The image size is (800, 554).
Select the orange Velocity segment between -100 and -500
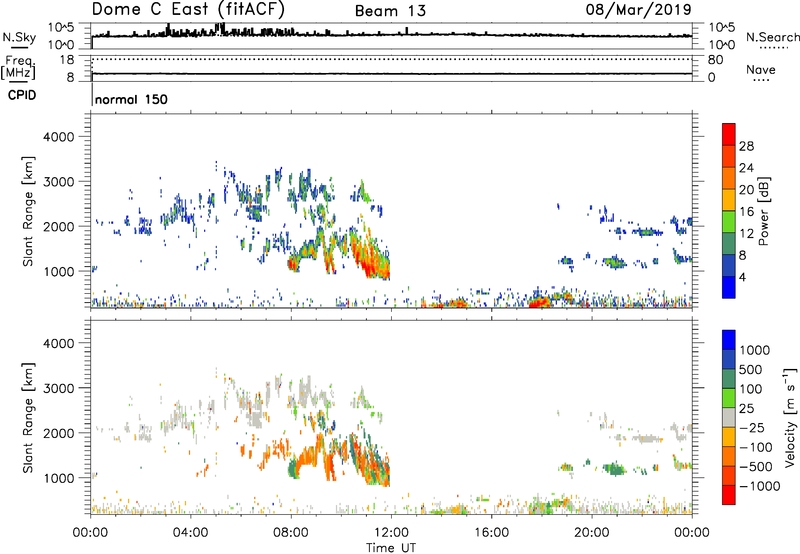coord(729,456)
